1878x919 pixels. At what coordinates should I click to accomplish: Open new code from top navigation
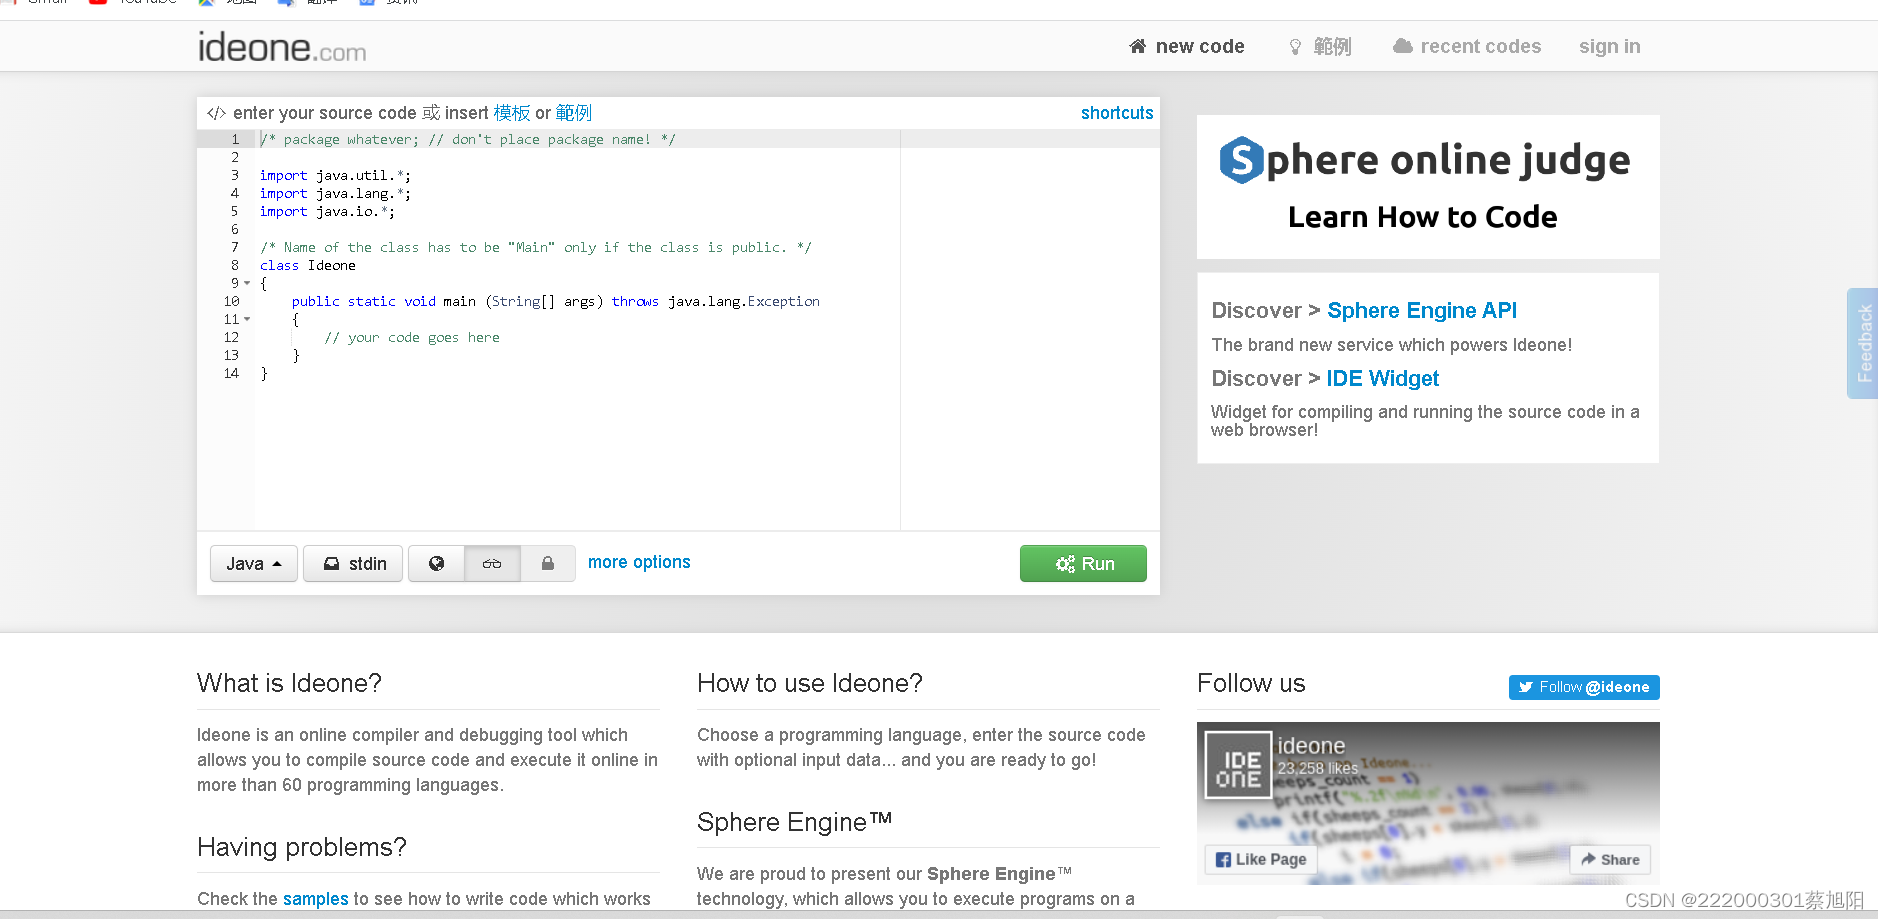[x=1187, y=46]
